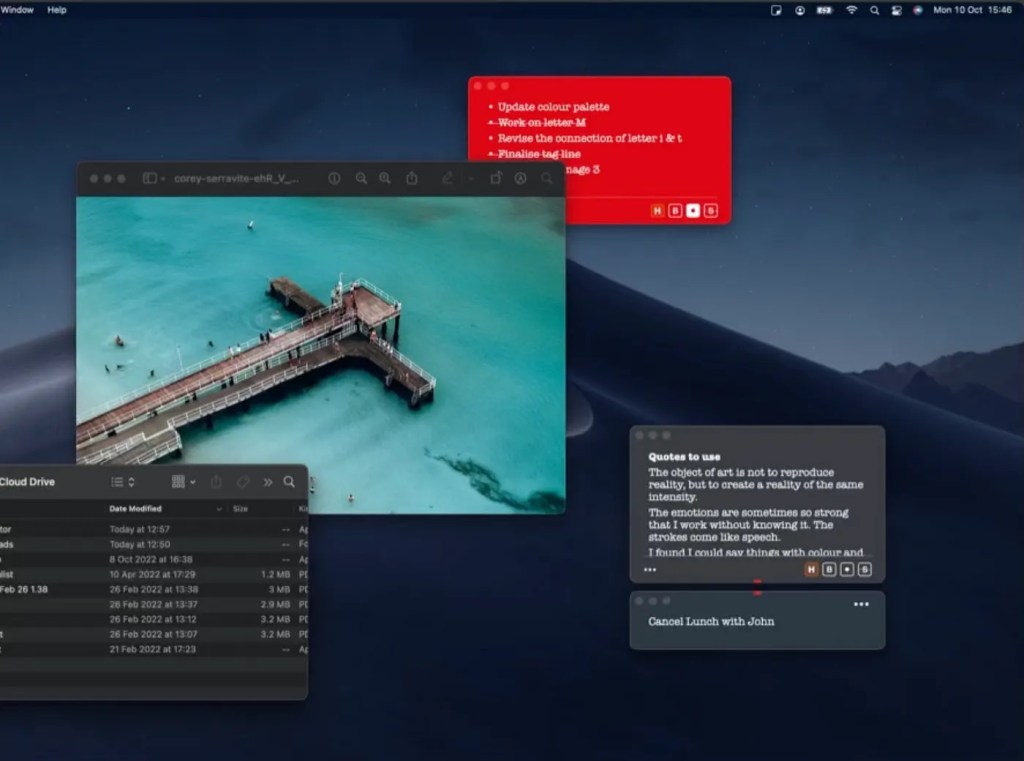Click the 'Cancel Lunch with John' note text

point(711,621)
